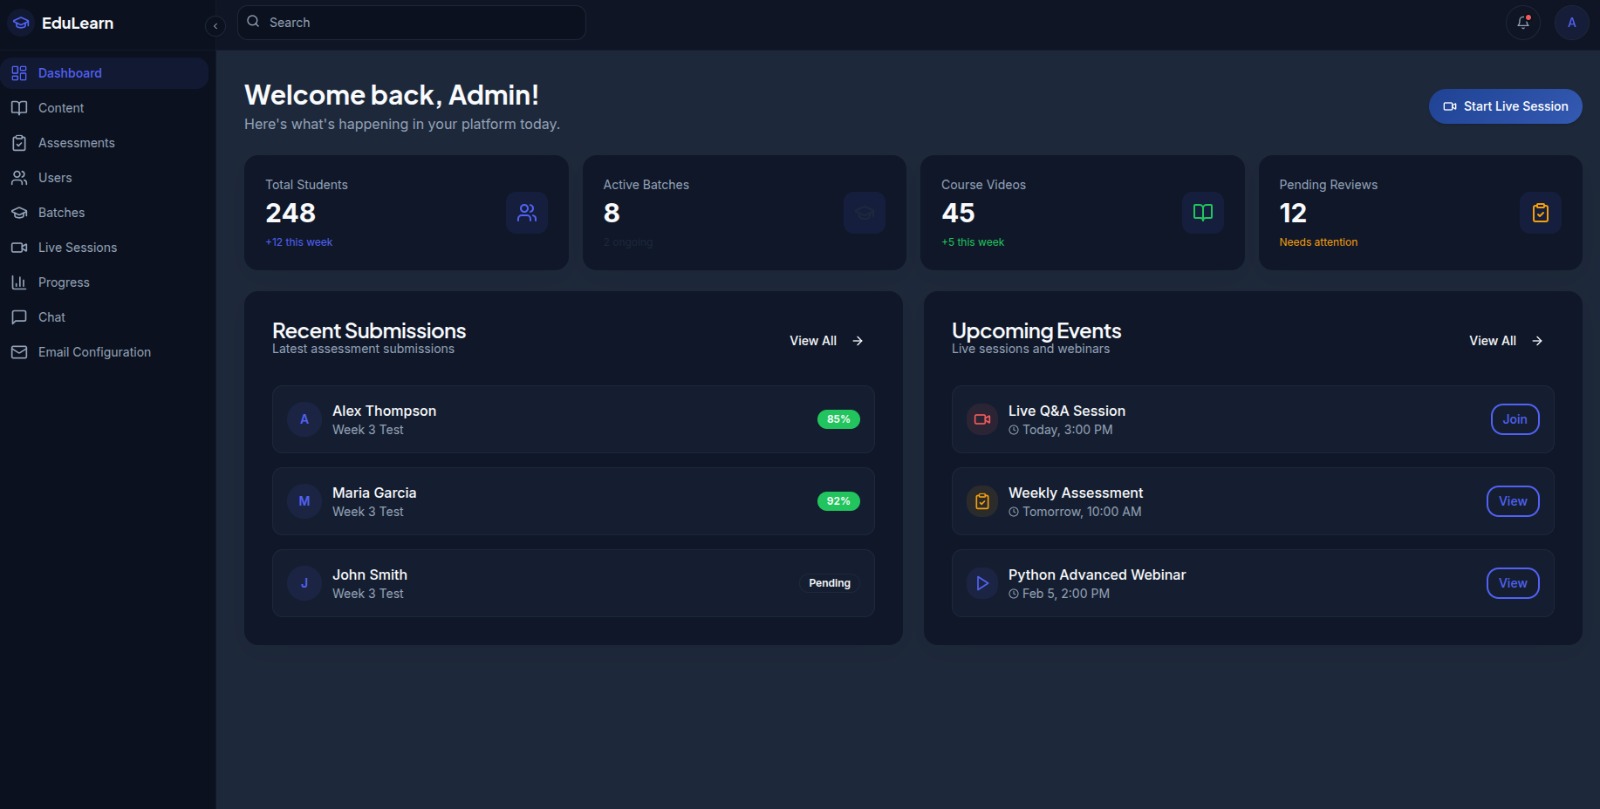The image size is (1600, 809).
Task: Click the Total Students people icon
Action: (526, 212)
